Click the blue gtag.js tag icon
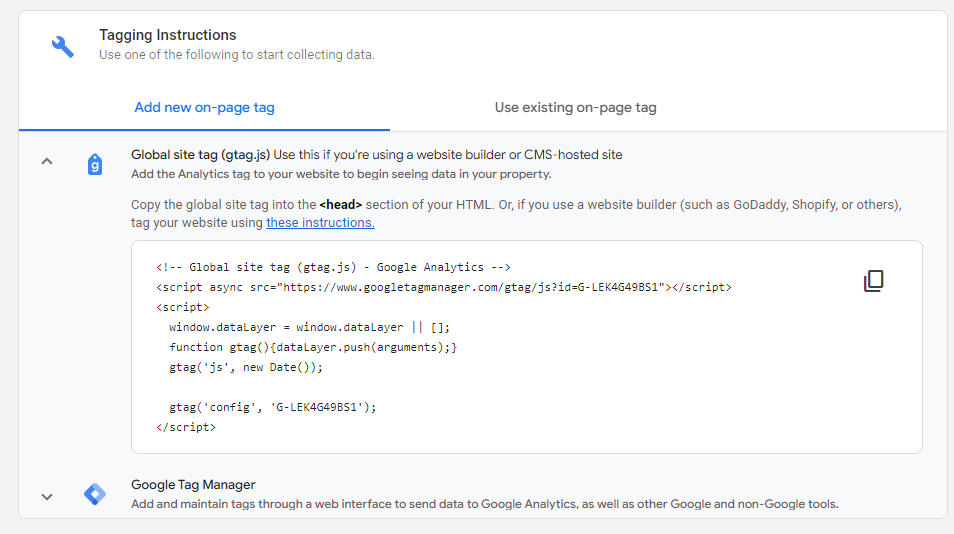This screenshot has height=534, width=954. (x=95, y=164)
